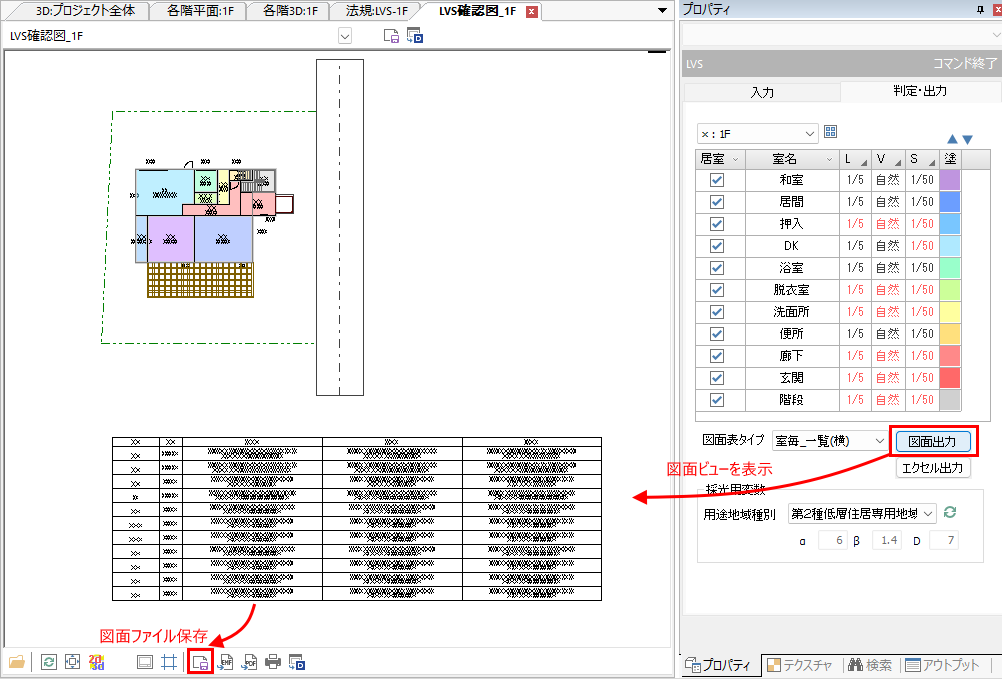Export the drawing as EMF

226,662
